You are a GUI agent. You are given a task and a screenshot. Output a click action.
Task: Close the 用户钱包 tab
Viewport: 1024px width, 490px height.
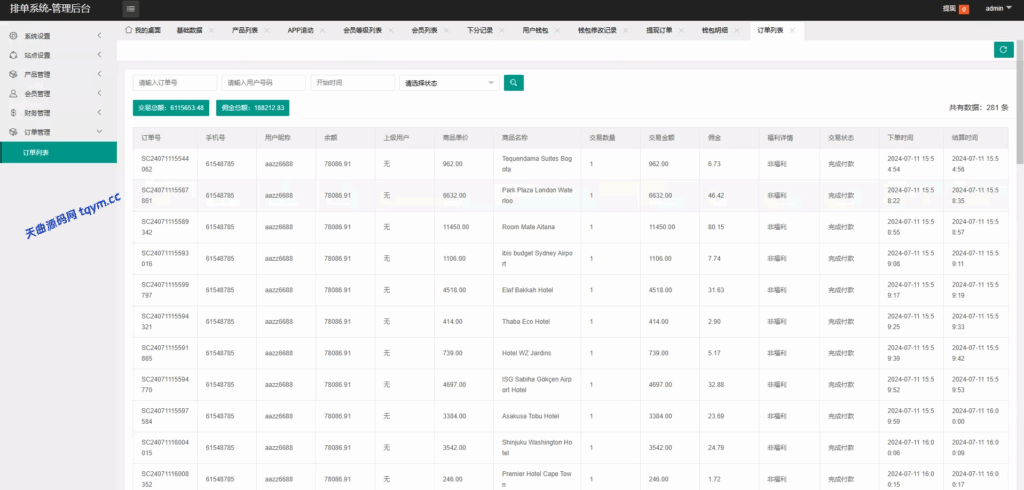point(557,31)
